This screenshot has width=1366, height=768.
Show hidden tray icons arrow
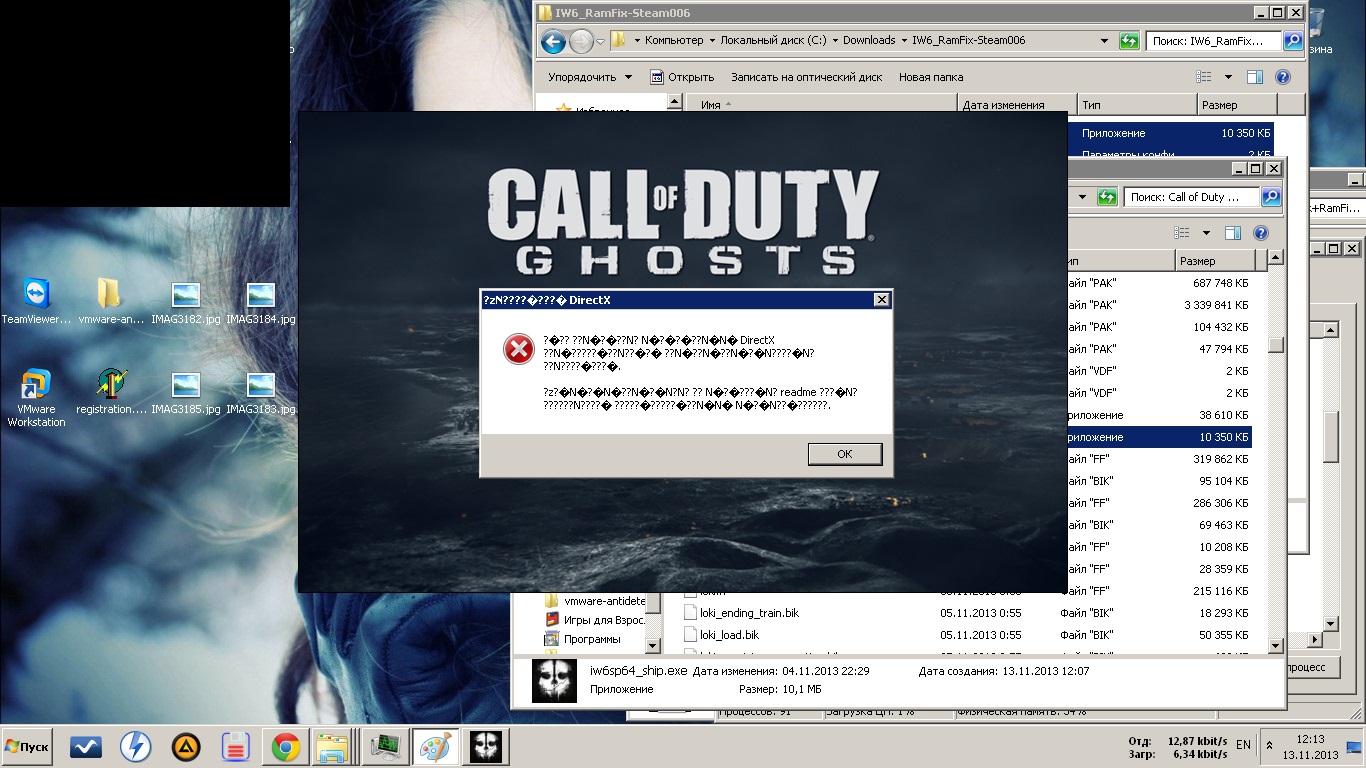tap(1270, 746)
